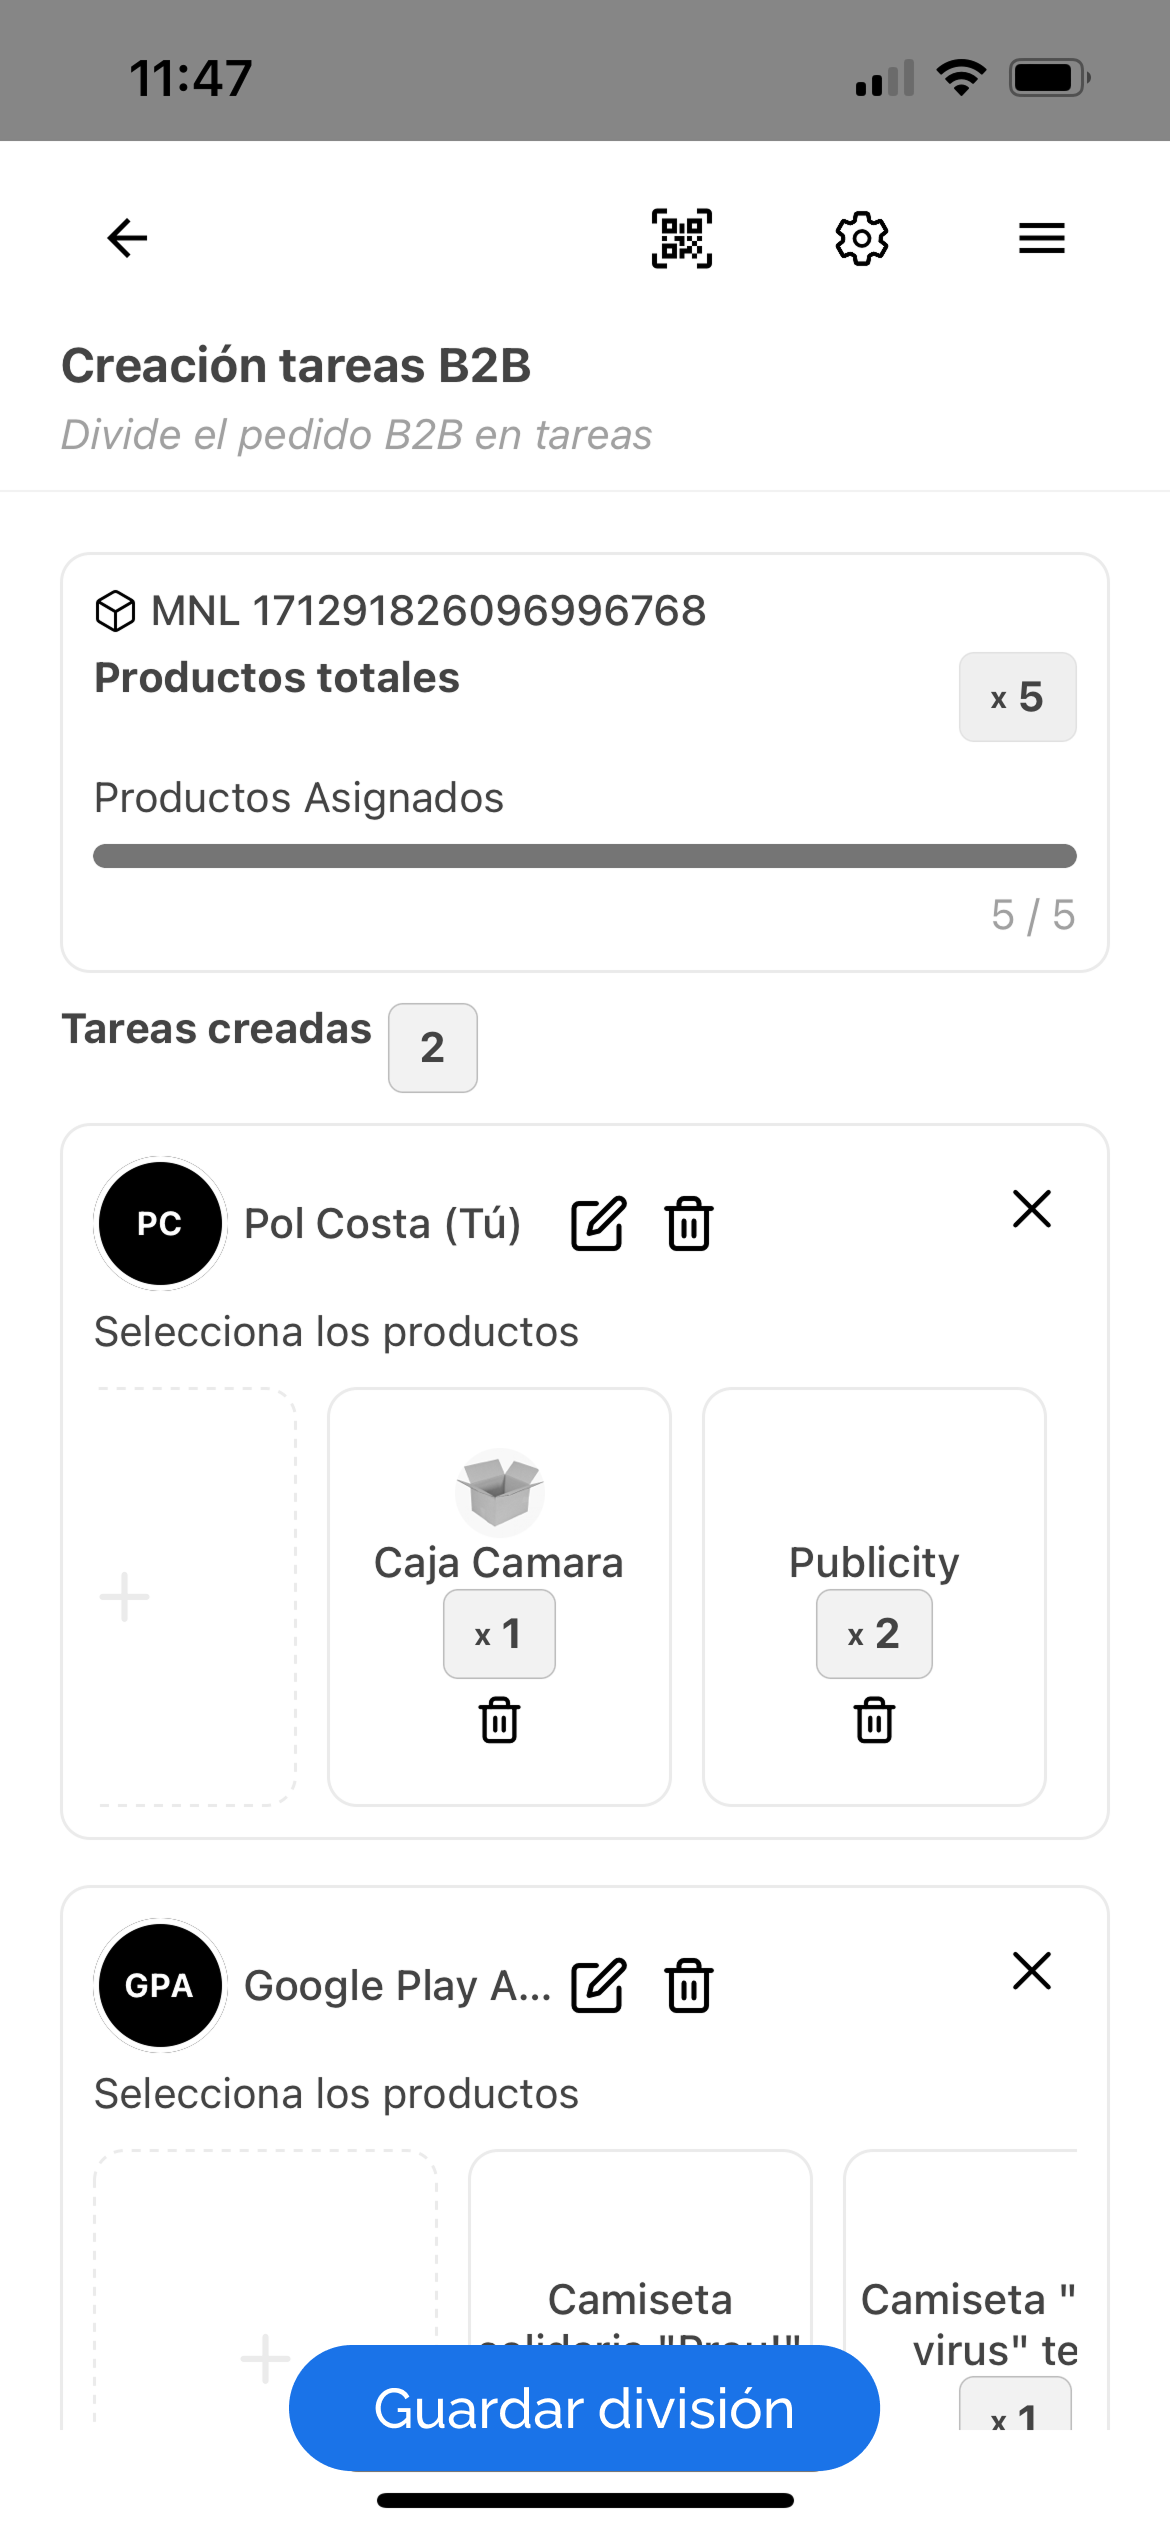Collapse the Pol Costa task card
1170x2532 pixels.
1031,1209
